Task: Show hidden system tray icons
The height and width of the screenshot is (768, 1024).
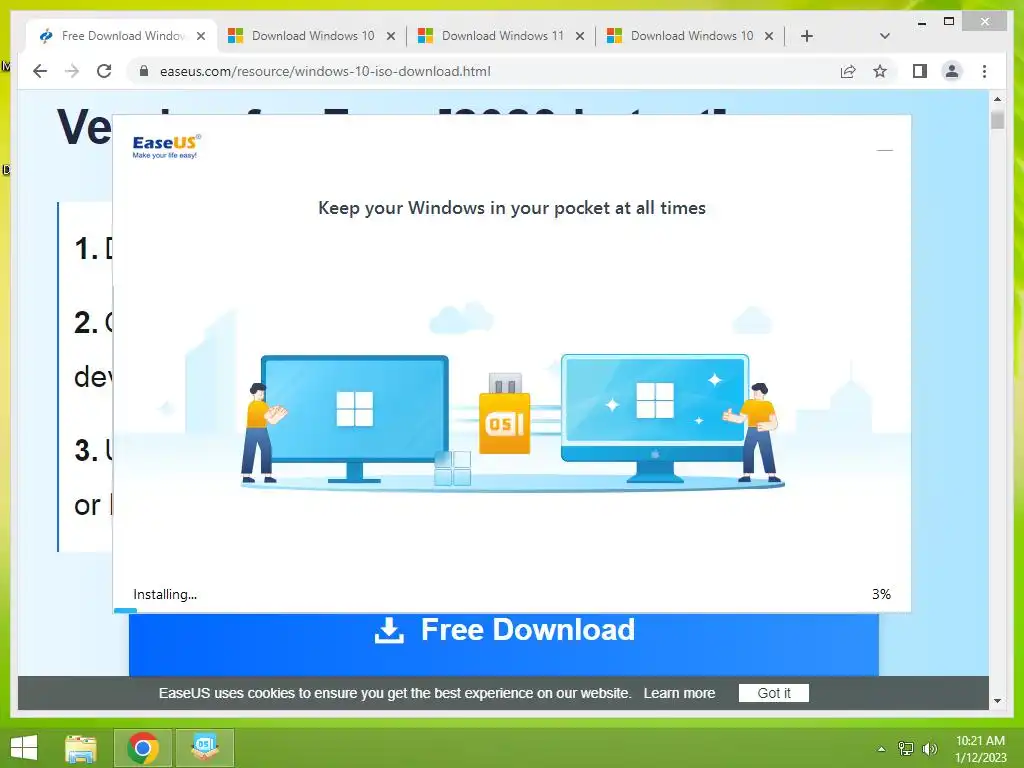Action: click(881, 749)
